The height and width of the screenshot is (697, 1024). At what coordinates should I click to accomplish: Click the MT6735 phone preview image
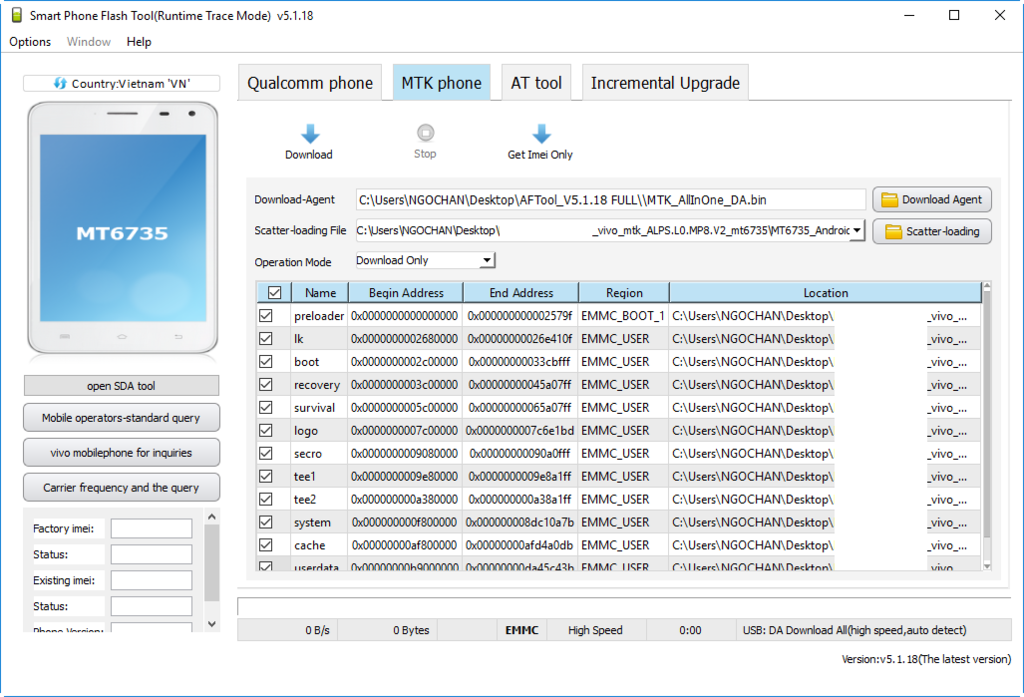pos(123,227)
